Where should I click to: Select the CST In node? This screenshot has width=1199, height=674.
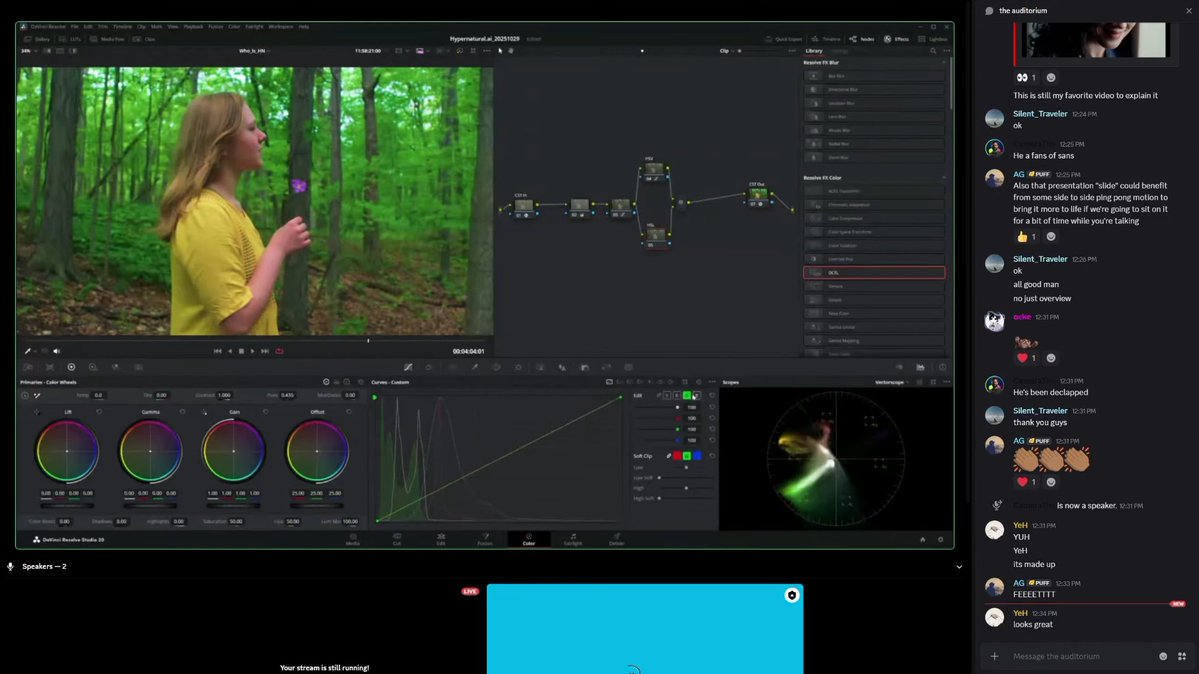pos(523,205)
